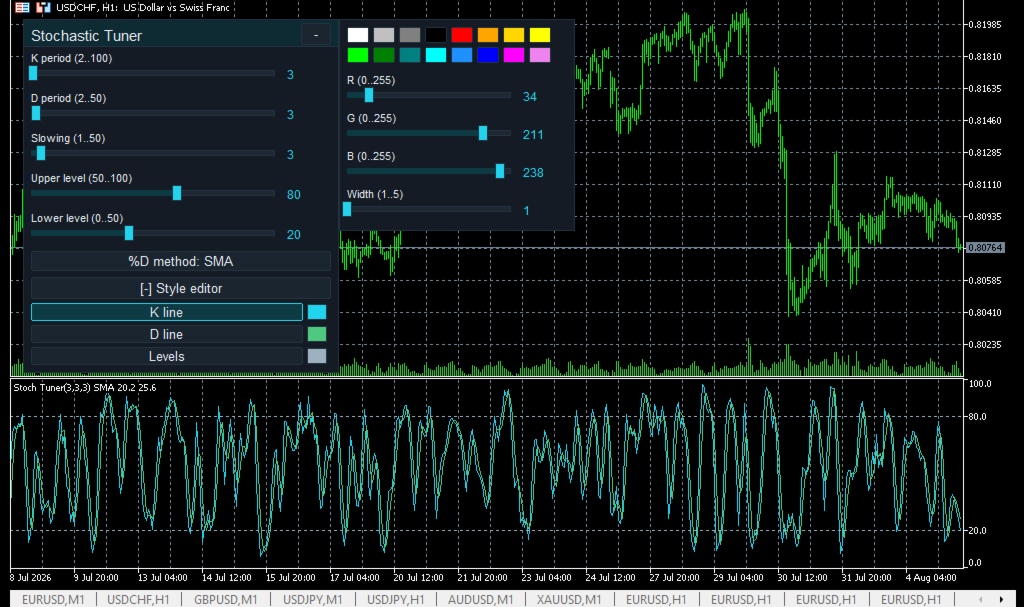Pick the gold color swatch
Viewport: 1024px width, 607px height.
514,35
